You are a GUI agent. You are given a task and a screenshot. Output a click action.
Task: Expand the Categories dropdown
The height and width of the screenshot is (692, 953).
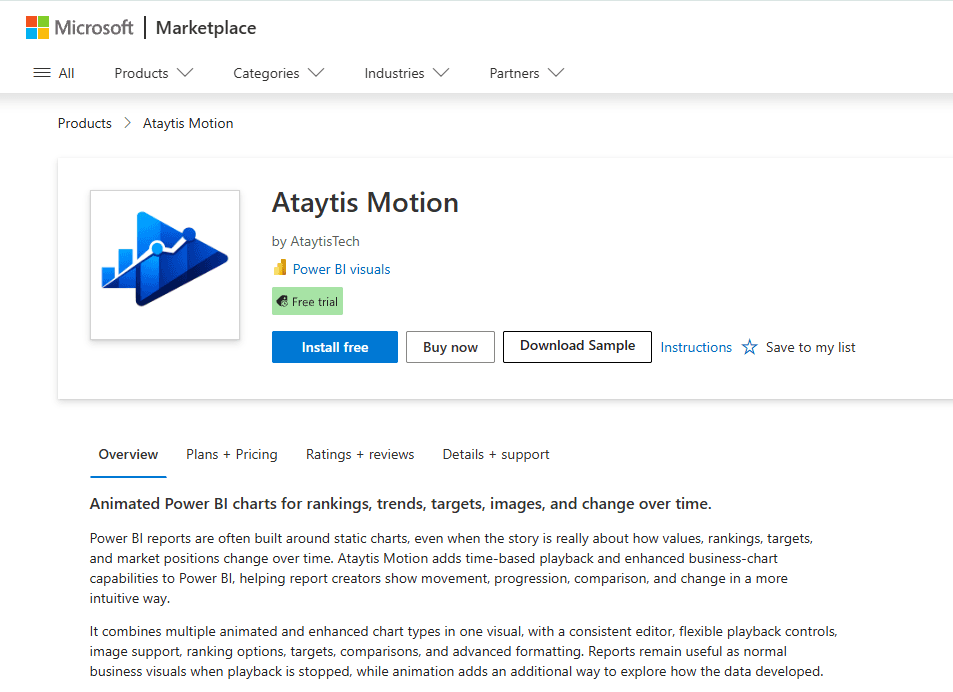[x=279, y=73]
